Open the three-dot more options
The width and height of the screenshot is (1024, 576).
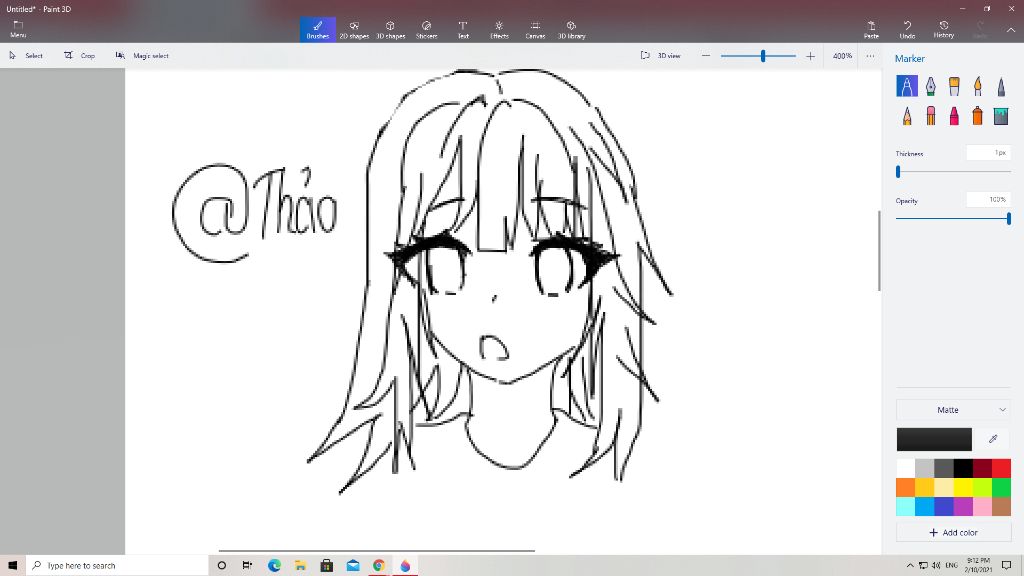[870, 56]
